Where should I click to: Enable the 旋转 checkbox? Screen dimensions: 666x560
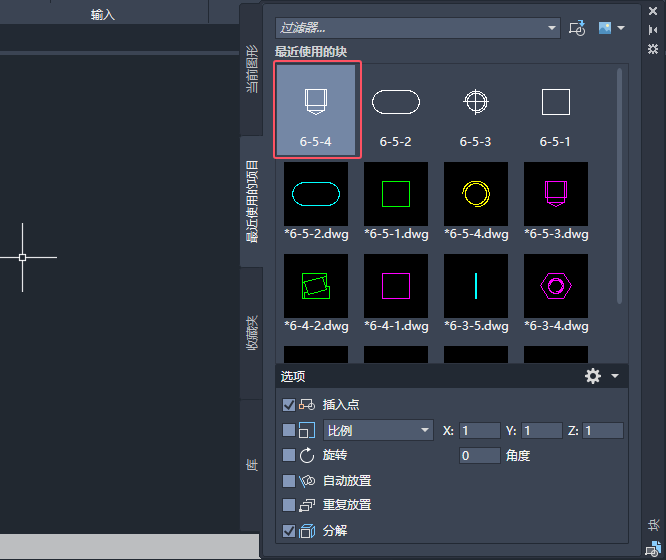pyautogui.click(x=289, y=455)
